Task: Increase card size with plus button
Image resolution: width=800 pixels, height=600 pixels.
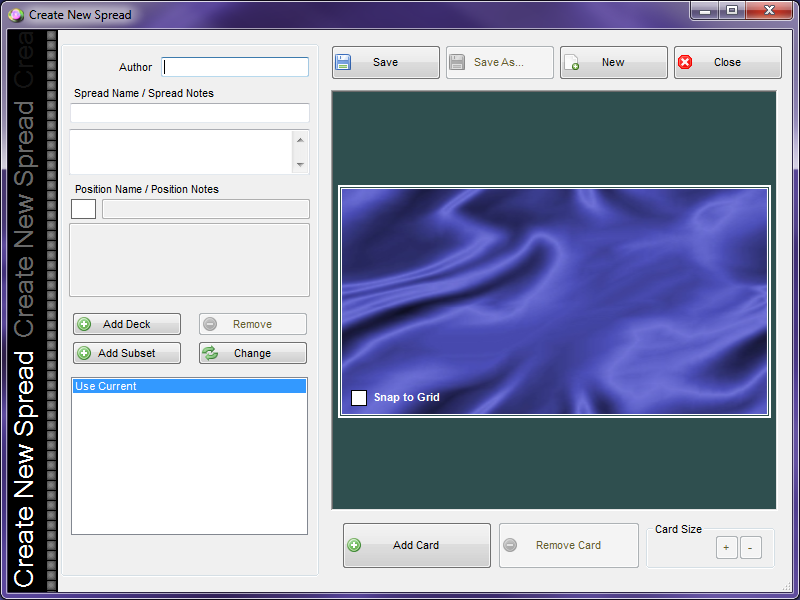Action: click(x=726, y=548)
